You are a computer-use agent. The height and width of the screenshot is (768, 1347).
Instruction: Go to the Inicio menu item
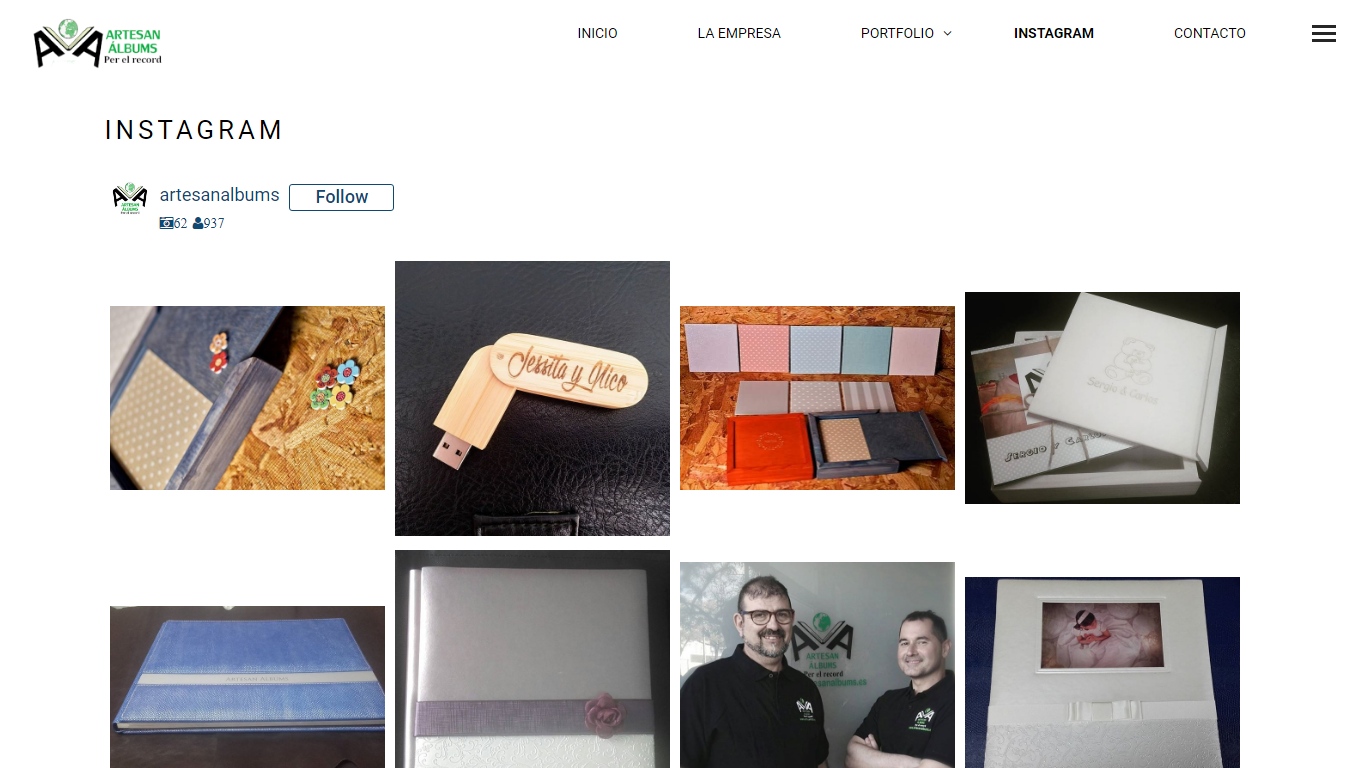coord(597,33)
